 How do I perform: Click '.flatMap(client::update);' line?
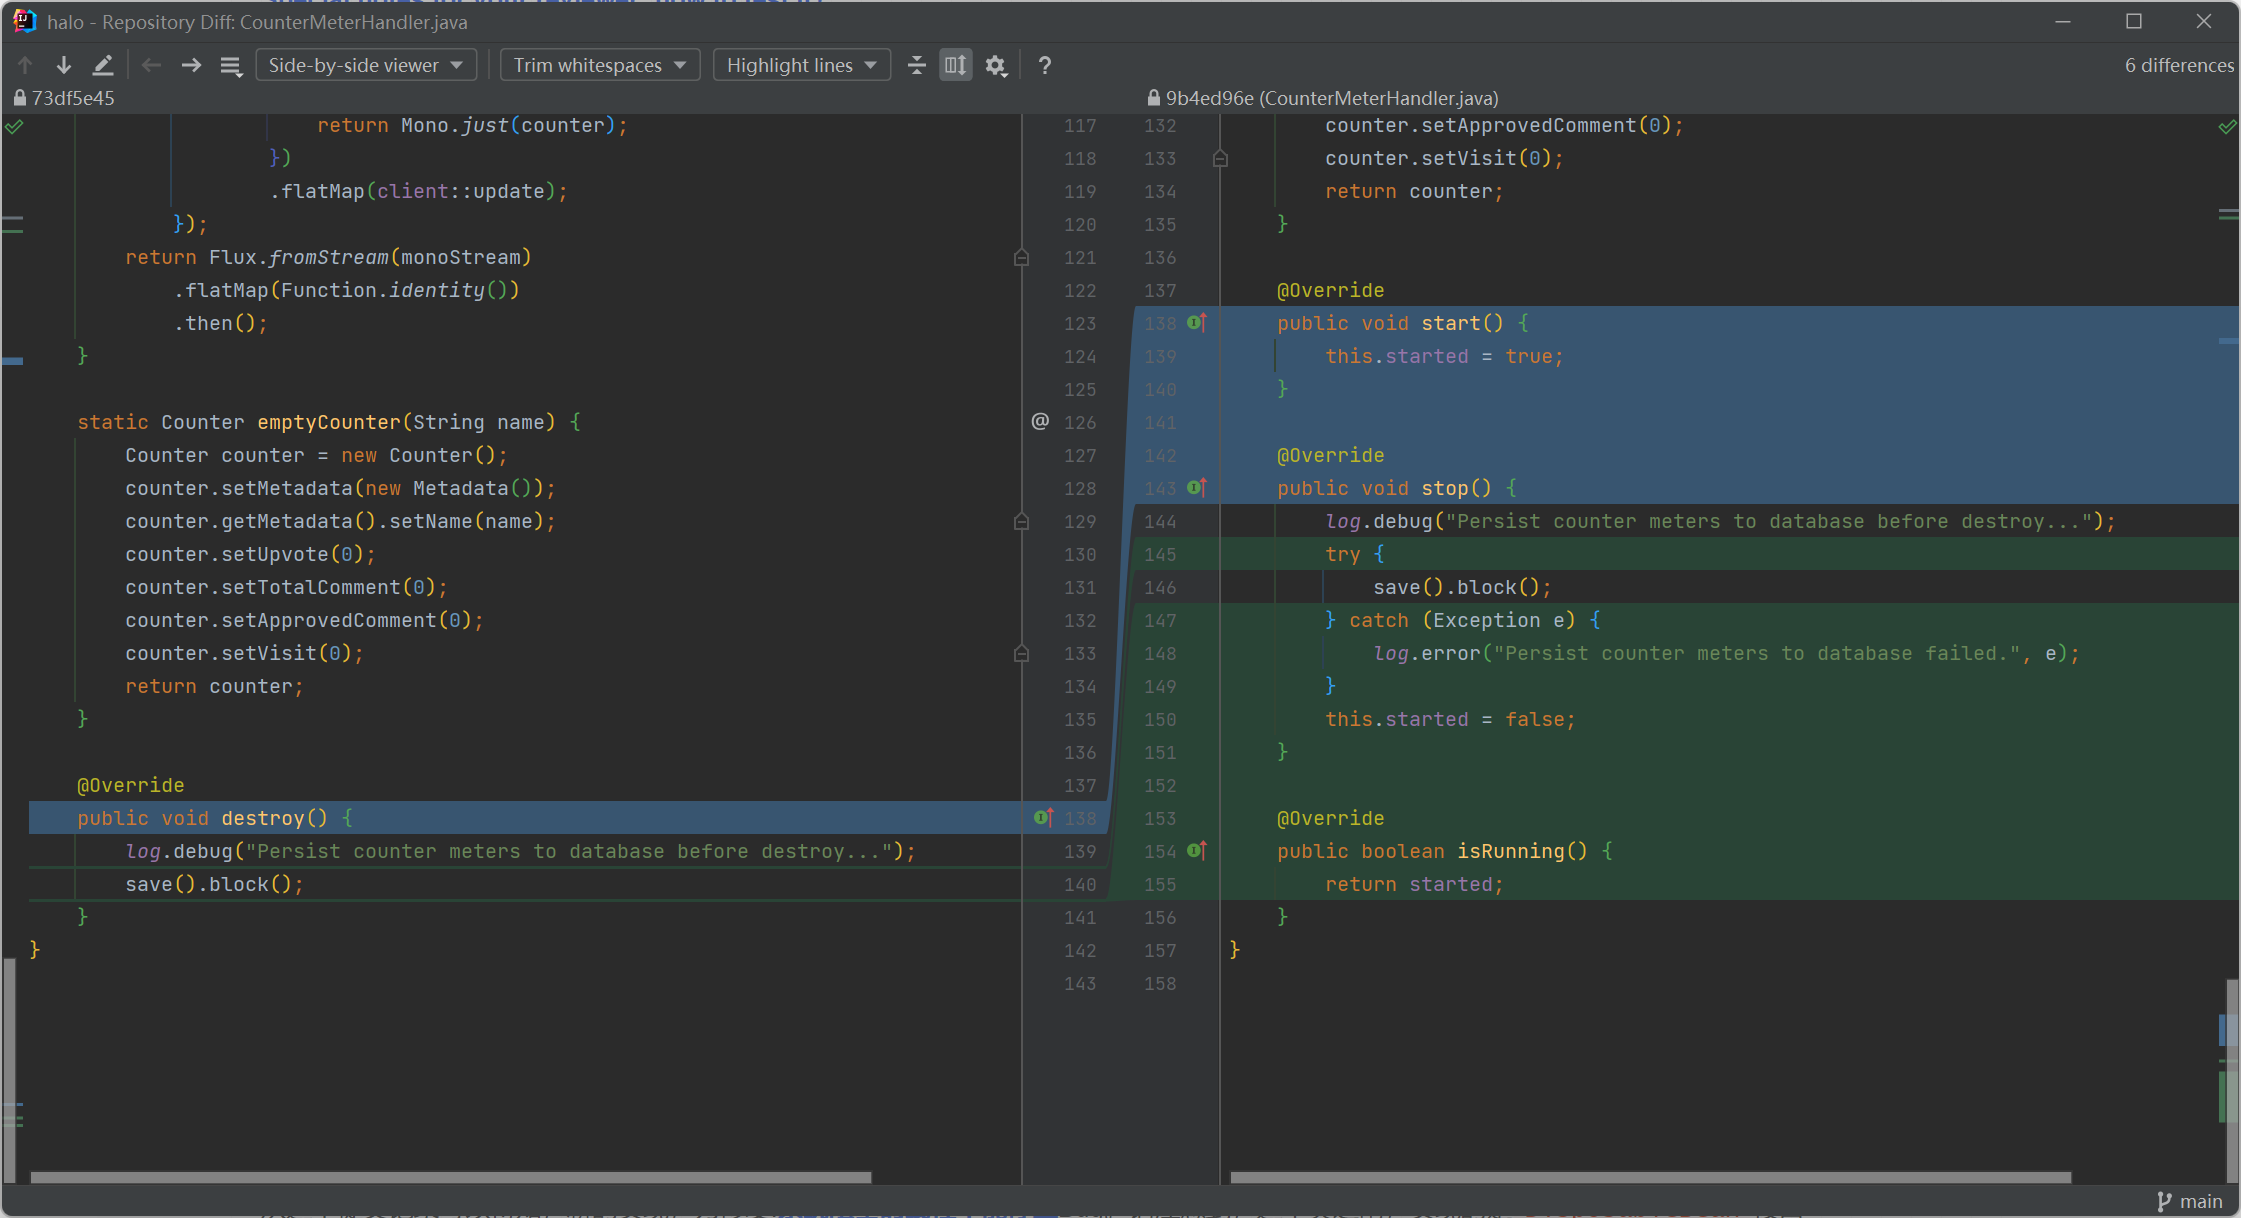418,191
